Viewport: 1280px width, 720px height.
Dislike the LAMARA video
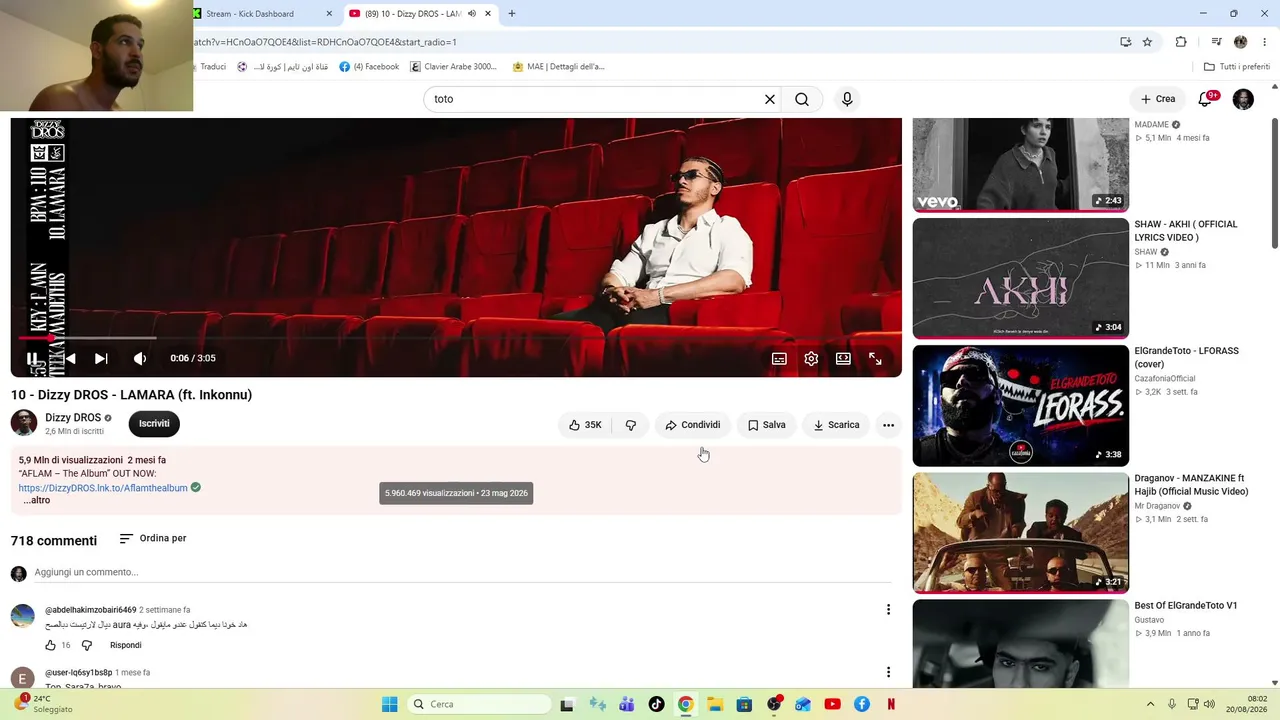[x=630, y=425]
